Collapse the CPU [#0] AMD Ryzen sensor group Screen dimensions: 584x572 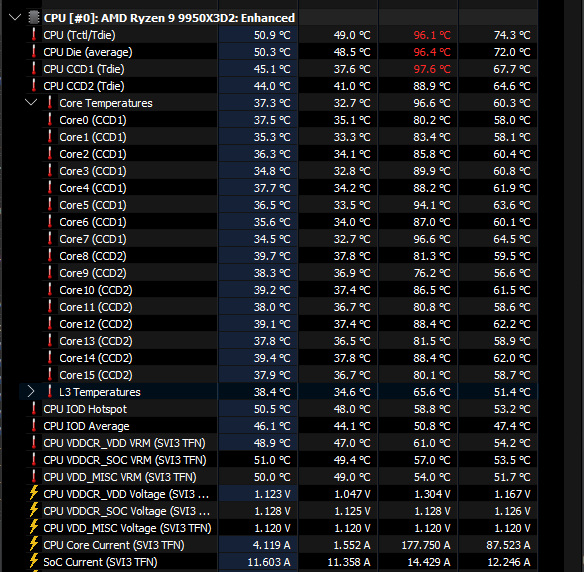pyautogui.click(x=15, y=18)
